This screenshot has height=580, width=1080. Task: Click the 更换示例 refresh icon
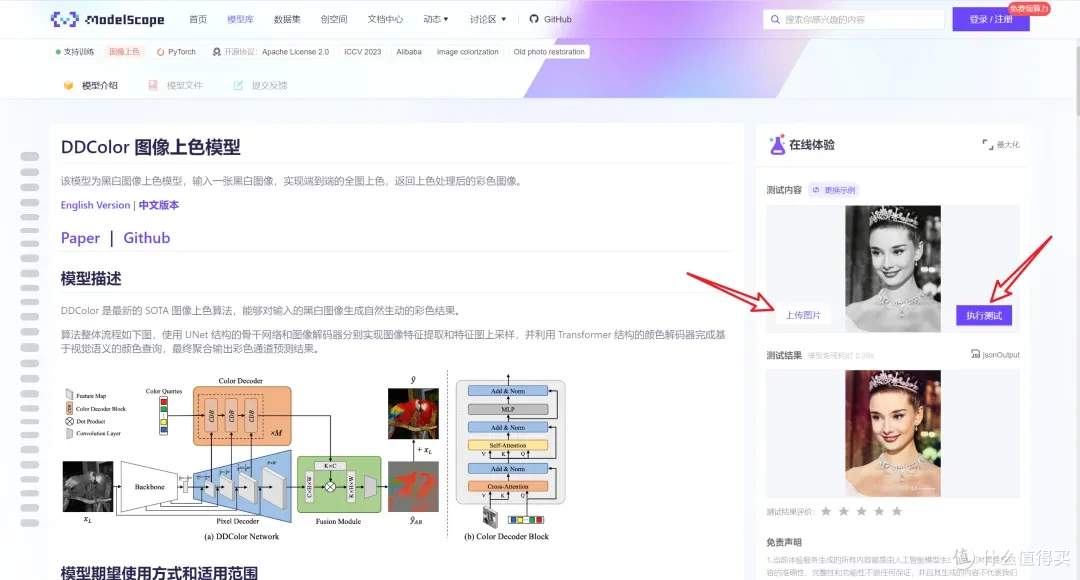[816, 190]
